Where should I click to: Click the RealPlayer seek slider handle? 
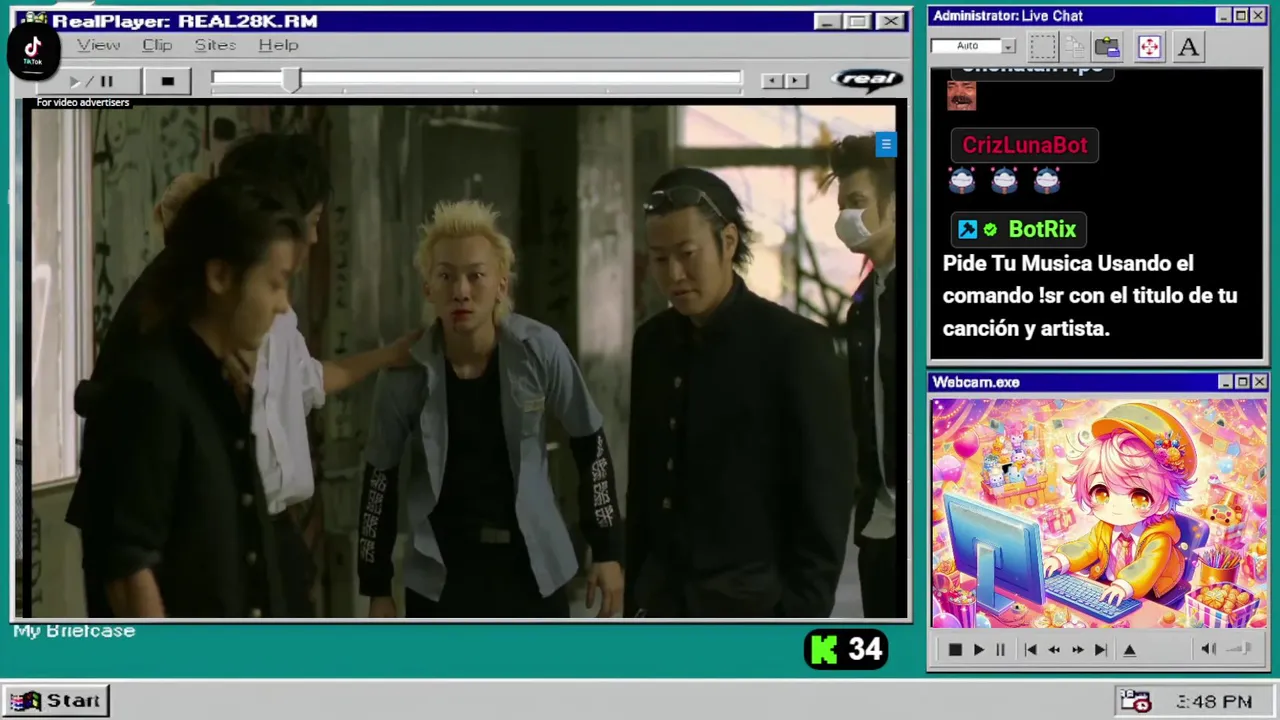coord(291,81)
